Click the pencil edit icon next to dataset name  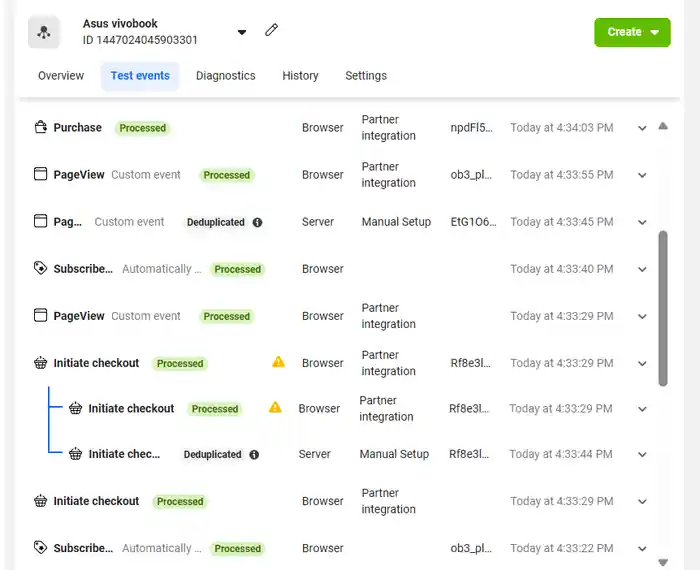(271, 30)
